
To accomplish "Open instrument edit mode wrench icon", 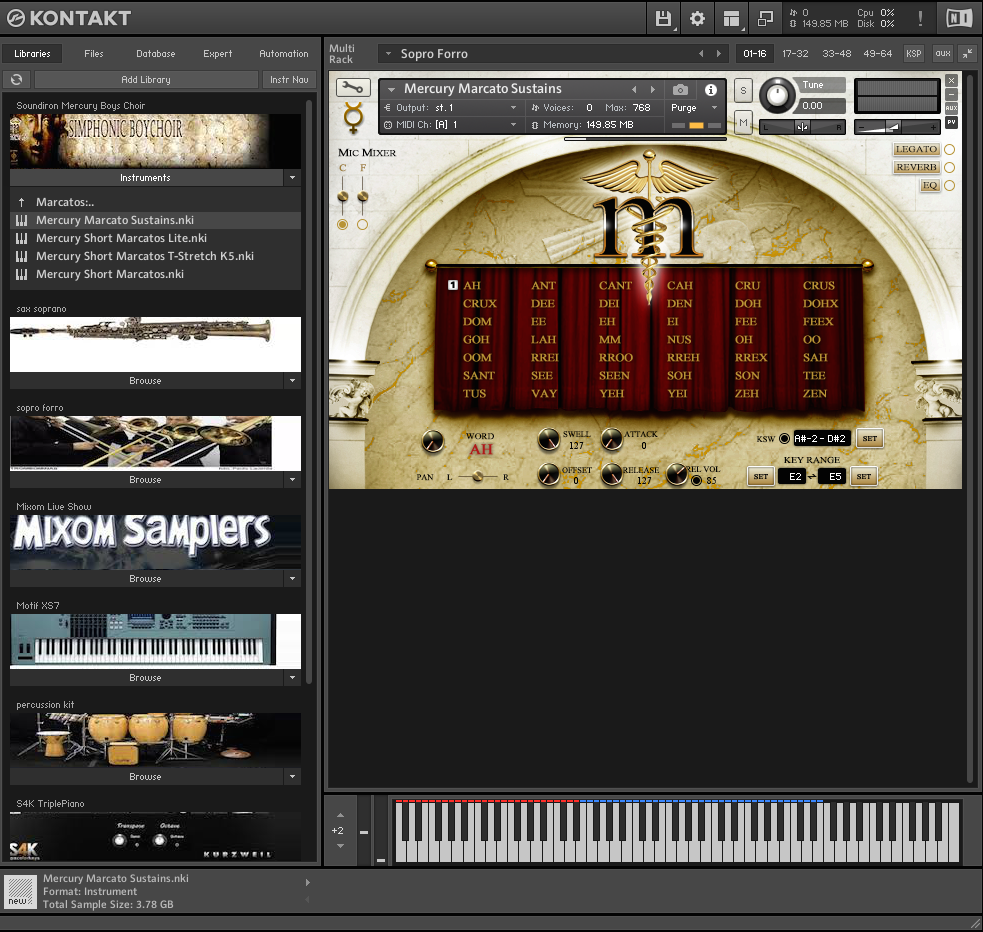I will (x=353, y=87).
